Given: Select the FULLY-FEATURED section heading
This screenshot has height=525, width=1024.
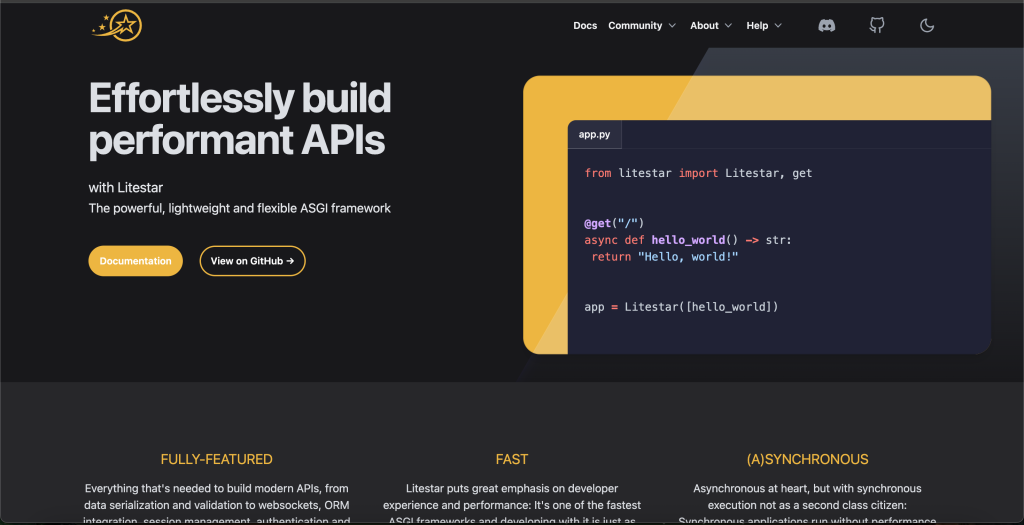Looking at the screenshot, I should tap(216, 460).
